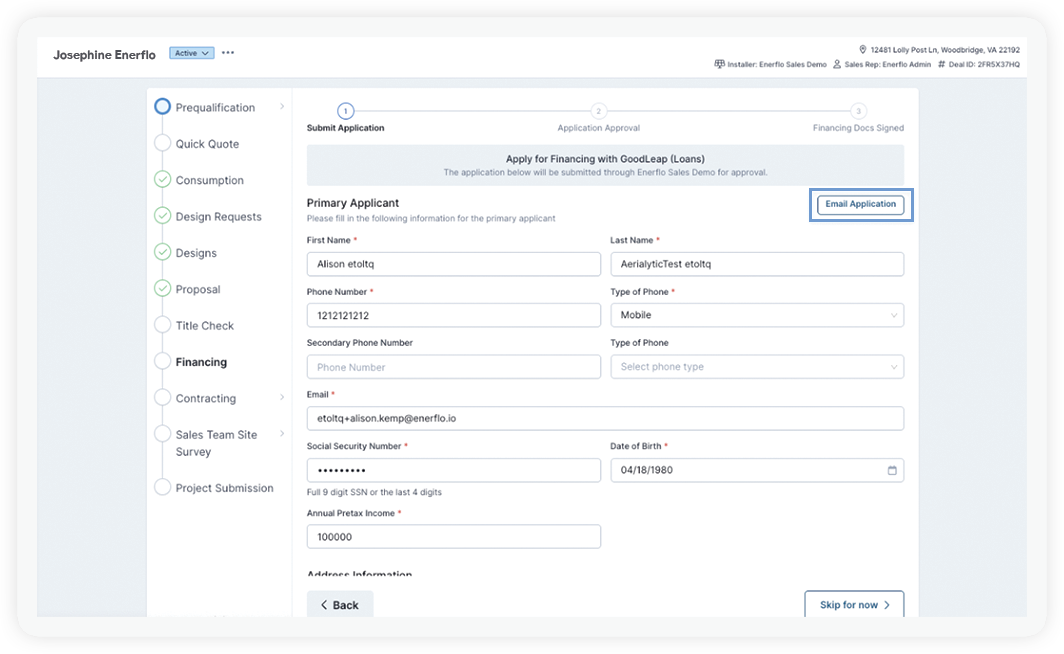Click the Application Approval step label
The image size is (1064, 654).
tap(598, 128)
